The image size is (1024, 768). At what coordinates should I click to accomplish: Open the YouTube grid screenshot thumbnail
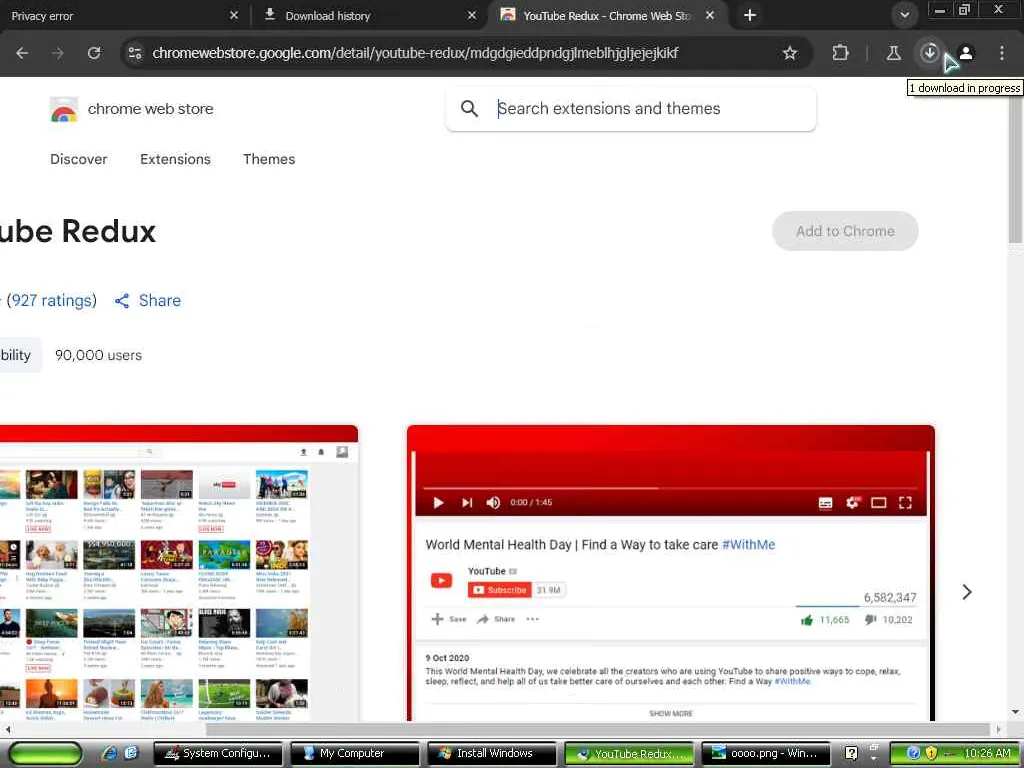(179, 573)
